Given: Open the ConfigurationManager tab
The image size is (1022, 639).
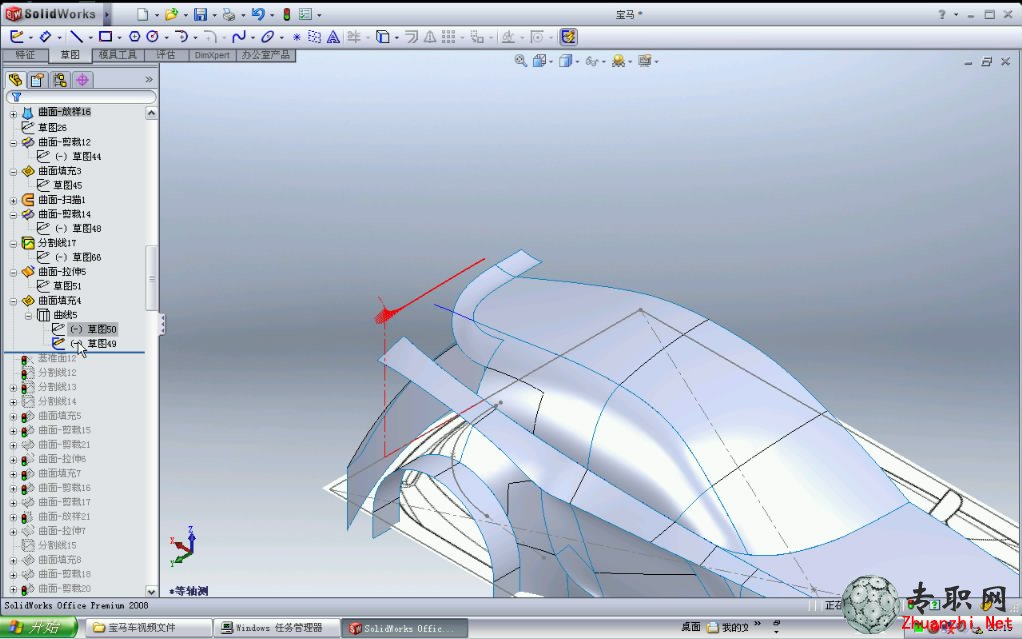Looking at the screenshot, I should coord(60,80).
